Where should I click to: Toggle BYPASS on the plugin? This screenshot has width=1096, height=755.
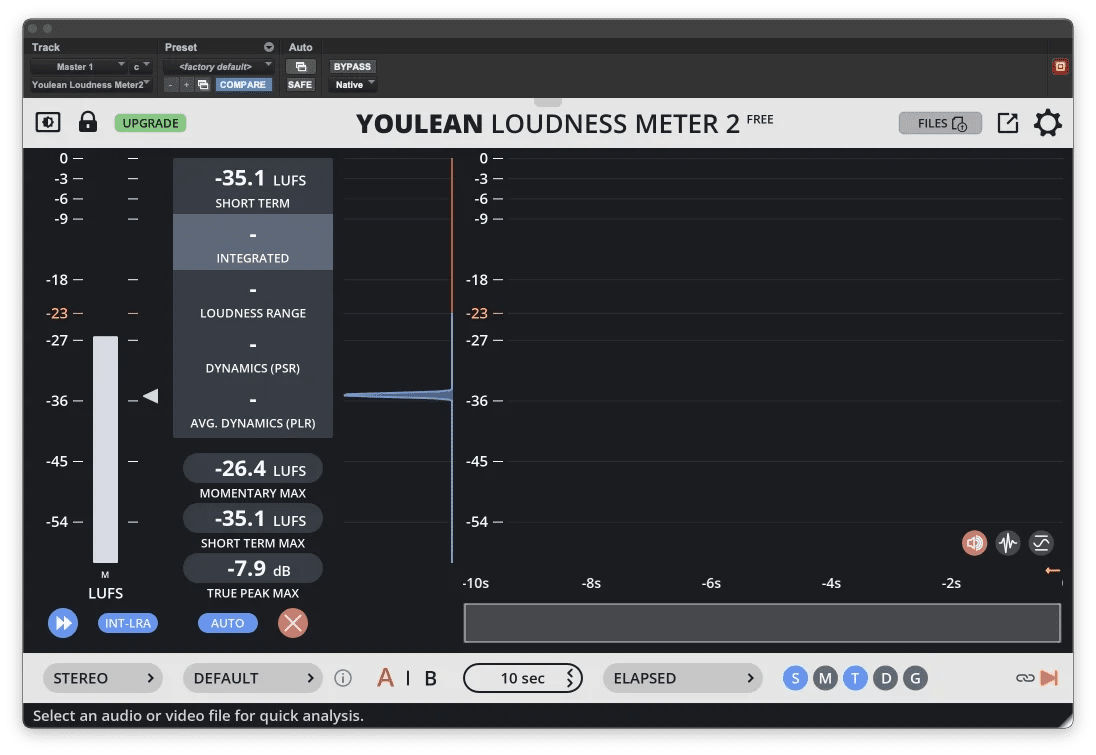[352, 66]
